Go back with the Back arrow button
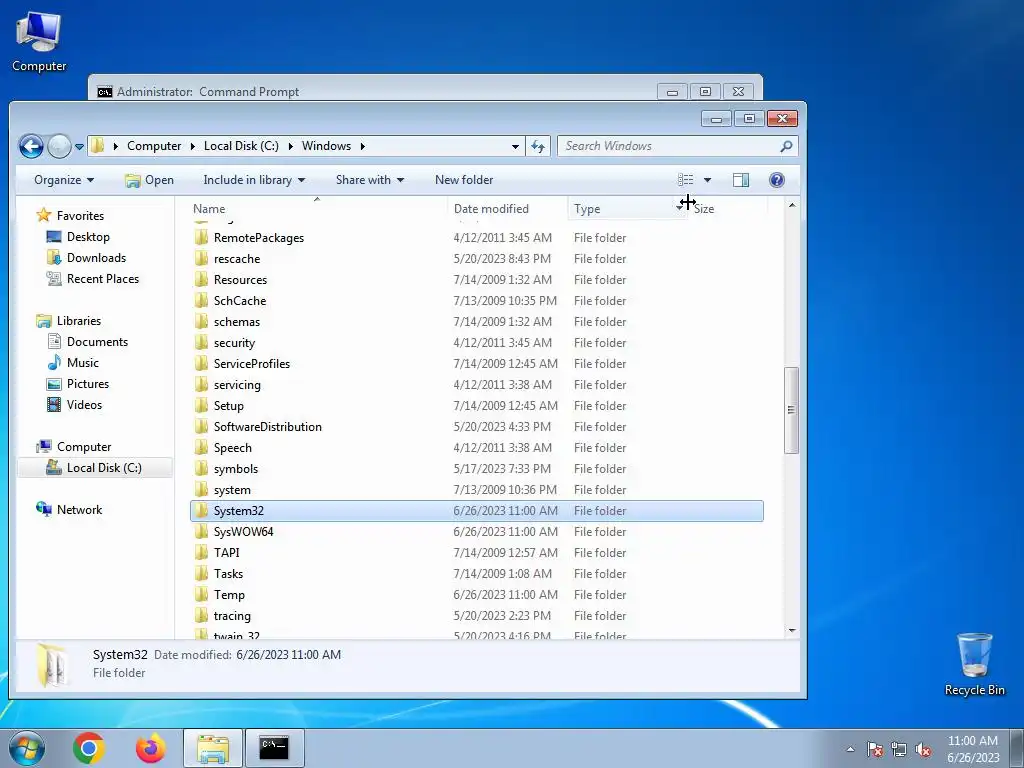 pyautogui.click(x=31, y=146)
